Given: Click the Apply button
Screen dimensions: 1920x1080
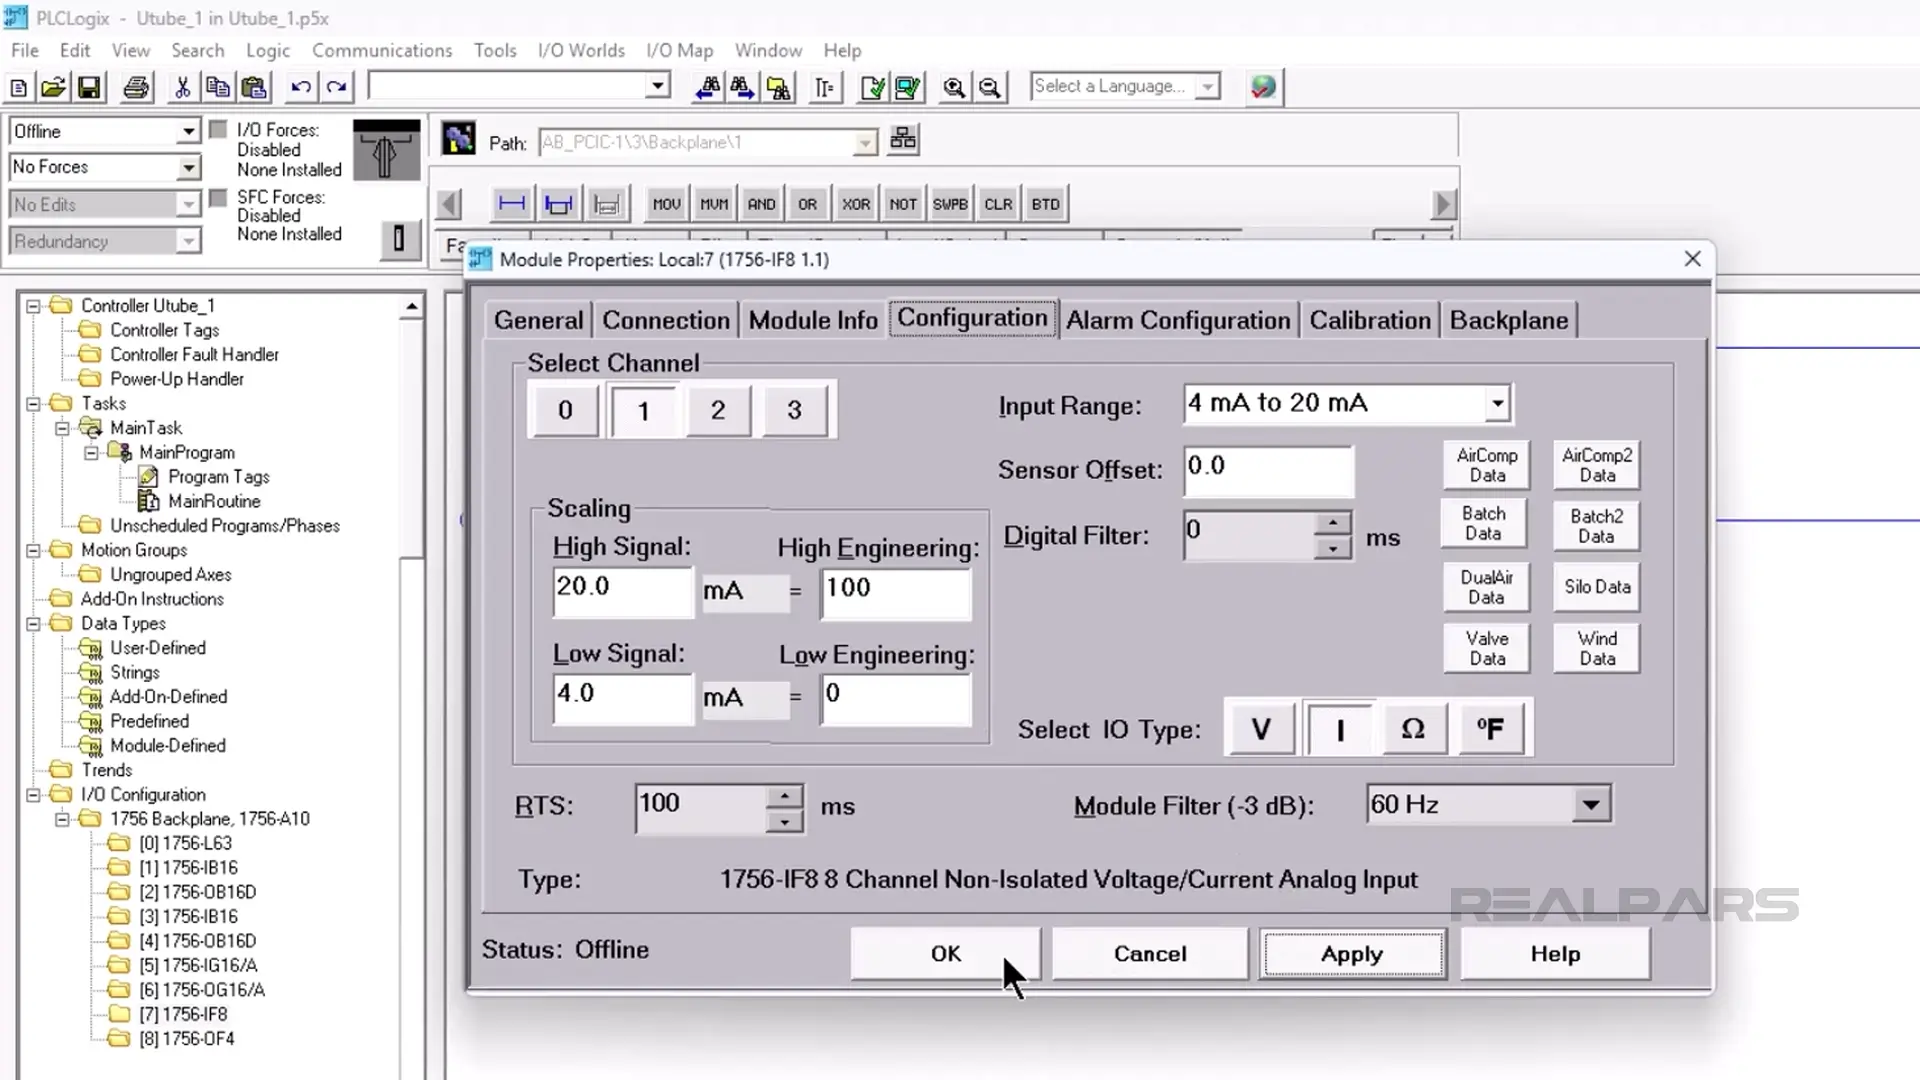Looking at the screenshot, I should tap(1352, 954).
